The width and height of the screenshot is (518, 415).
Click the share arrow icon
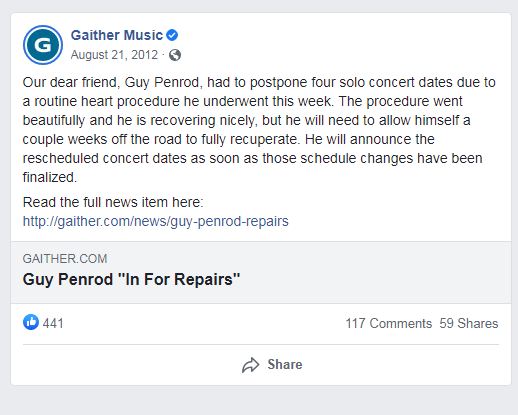(x=250, y=365)
